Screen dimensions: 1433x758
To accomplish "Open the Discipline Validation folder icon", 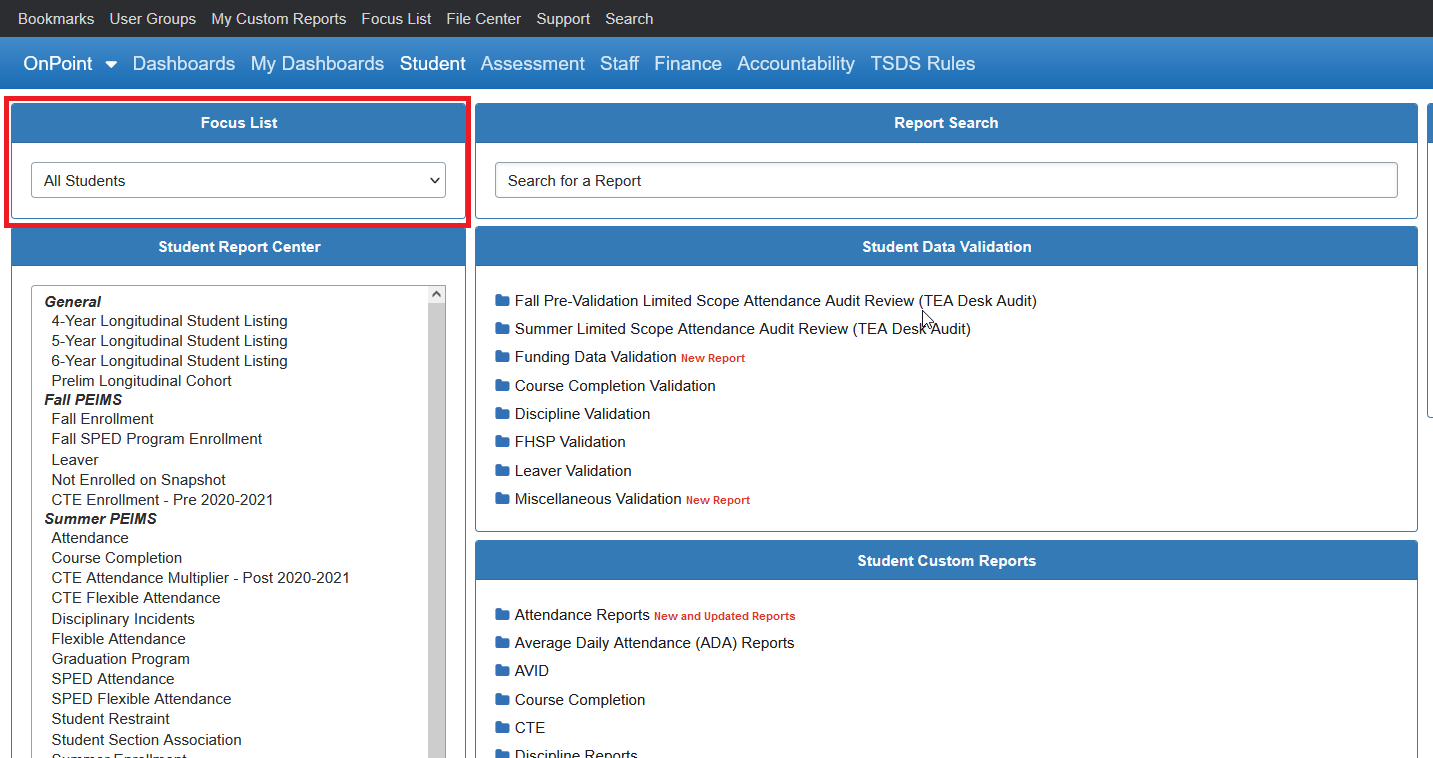I will click(x=502, y=413).
